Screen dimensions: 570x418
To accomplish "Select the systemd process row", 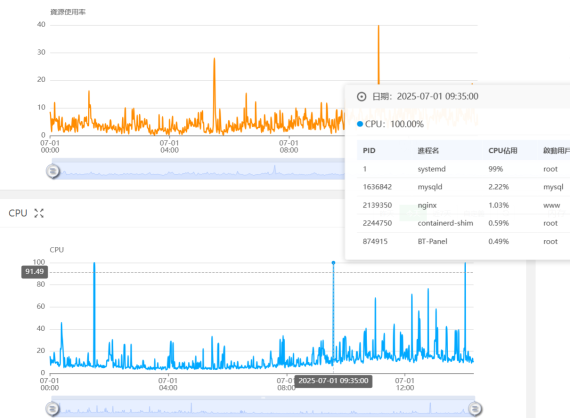I will click(463, 169).
